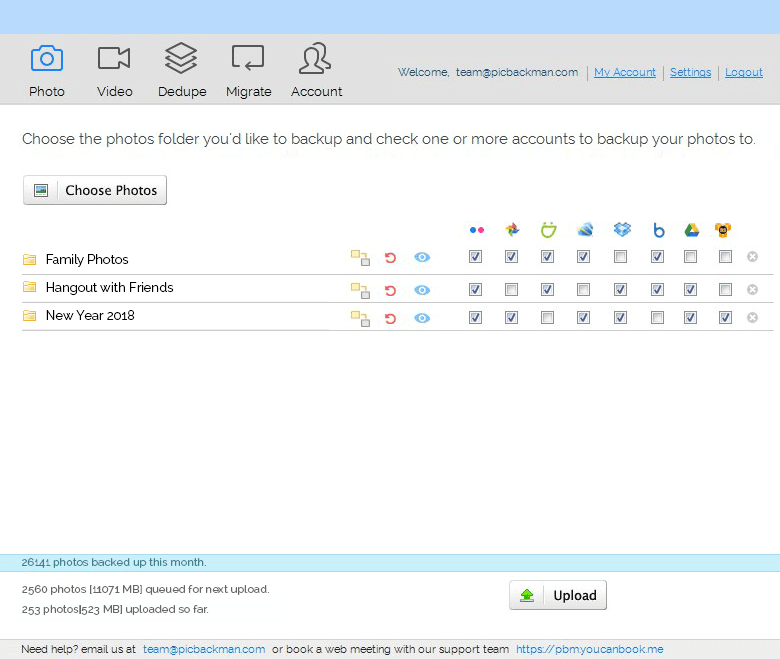
Task: Uncheck Dropbox for Hangout with Friends
Action: pos(620,289)
